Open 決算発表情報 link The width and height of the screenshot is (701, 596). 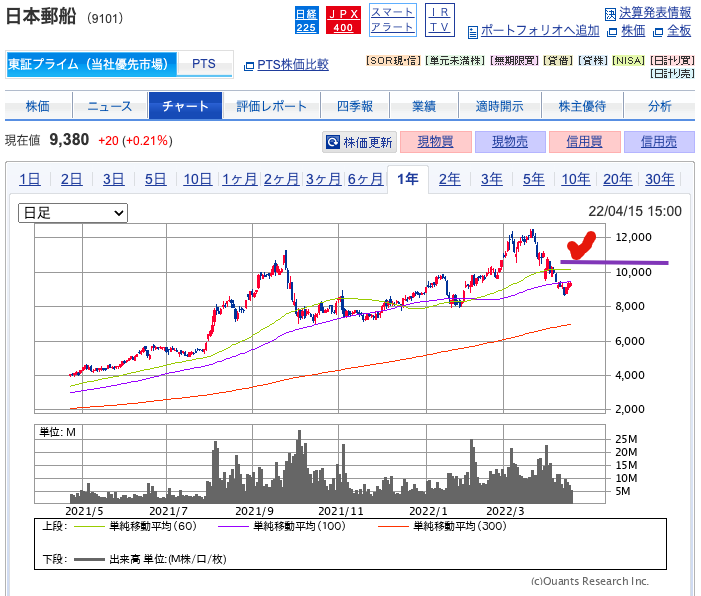(655, 13)
